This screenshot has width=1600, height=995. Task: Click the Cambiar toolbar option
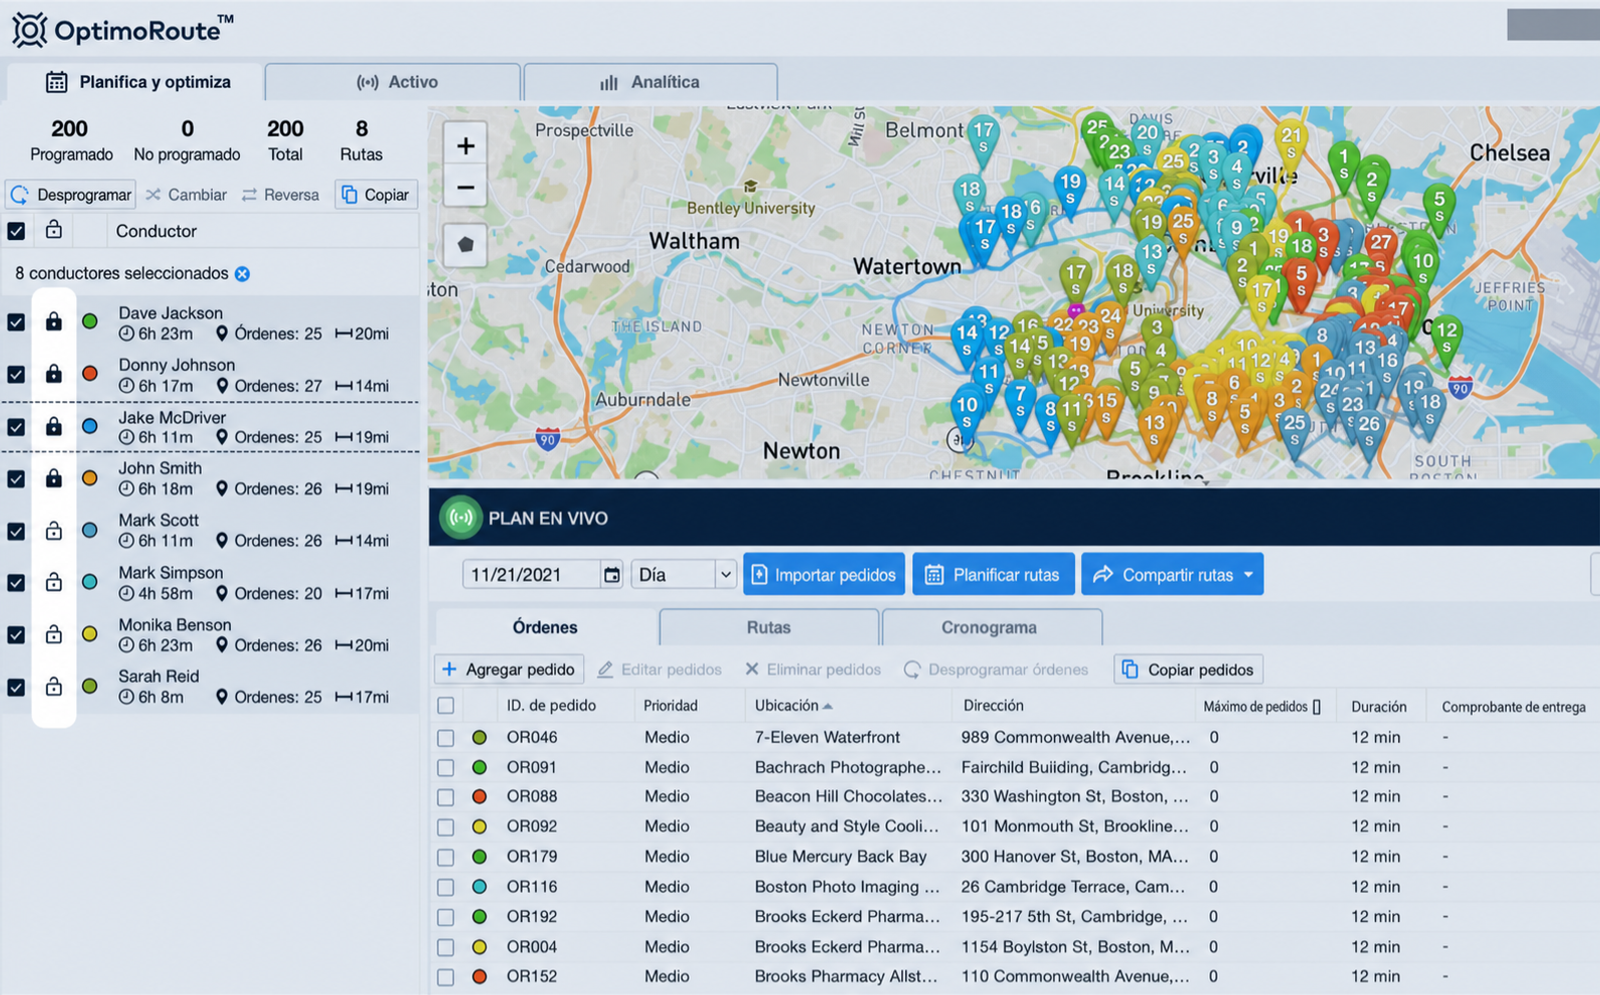pos(187,194)
